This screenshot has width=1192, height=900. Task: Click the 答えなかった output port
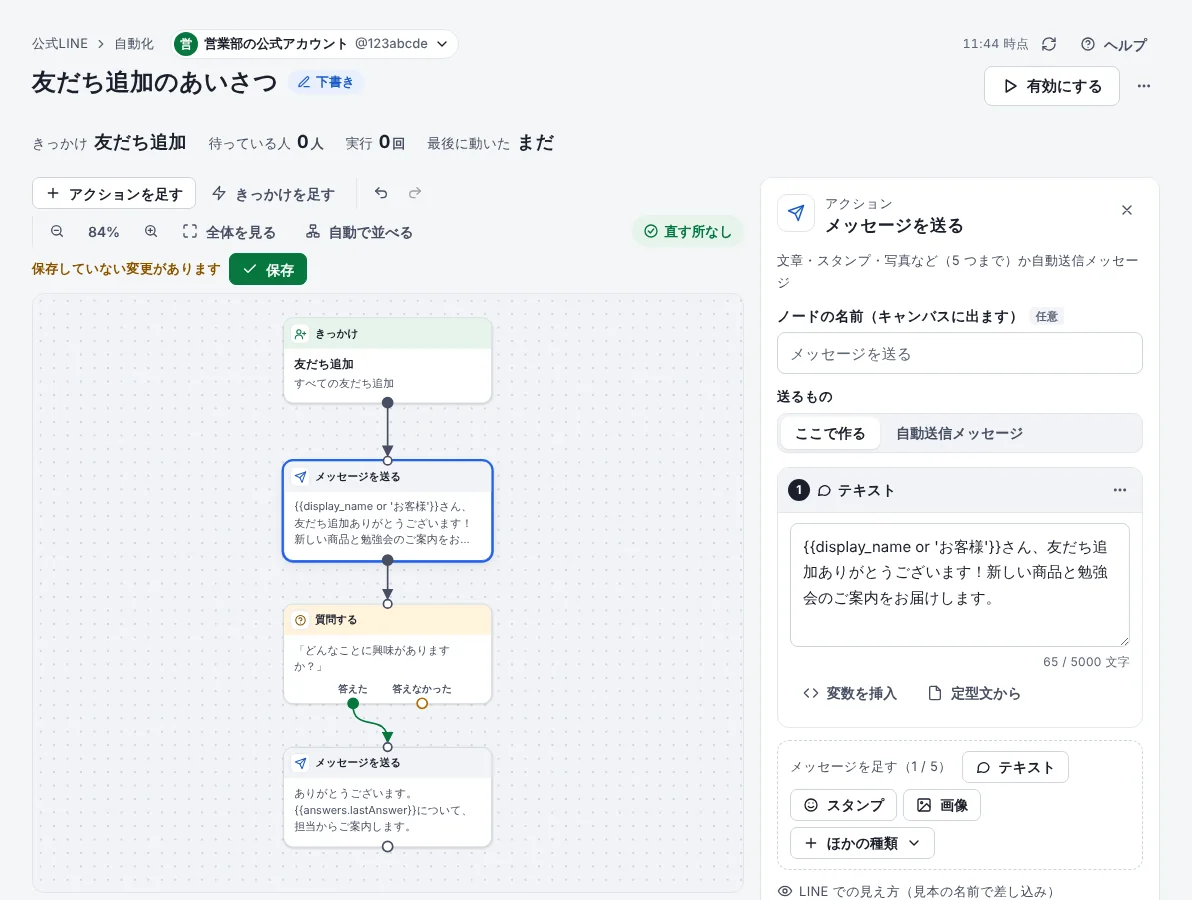point(422,703)
